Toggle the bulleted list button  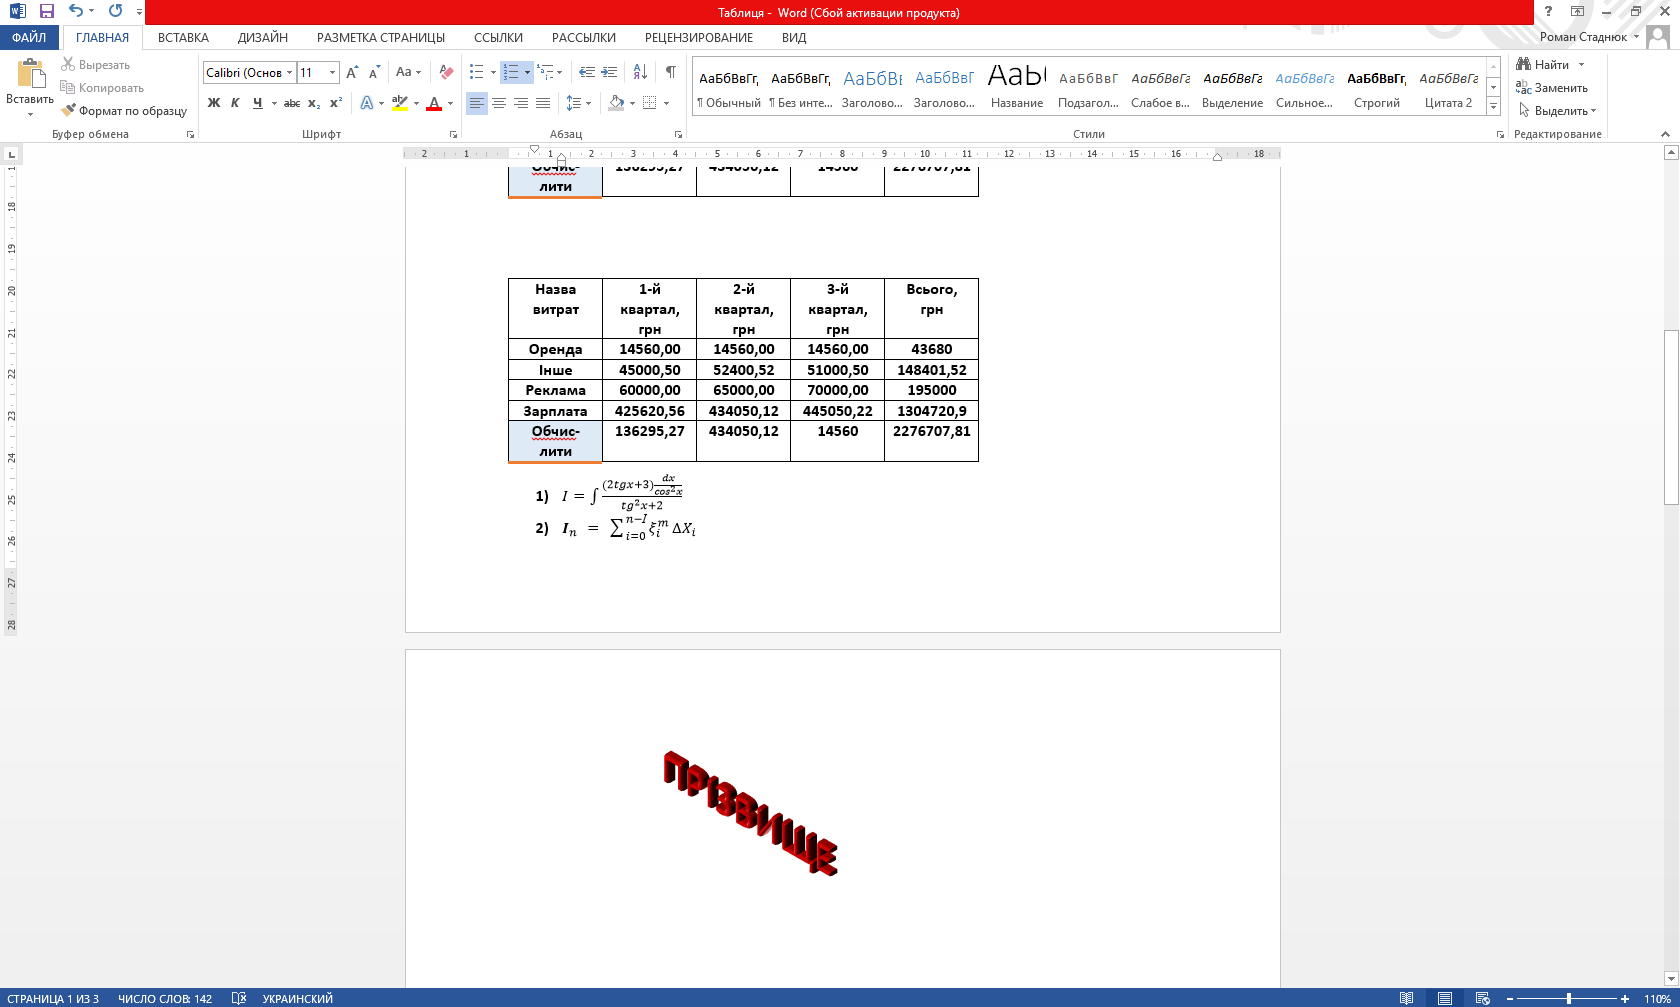click(477, 72)
